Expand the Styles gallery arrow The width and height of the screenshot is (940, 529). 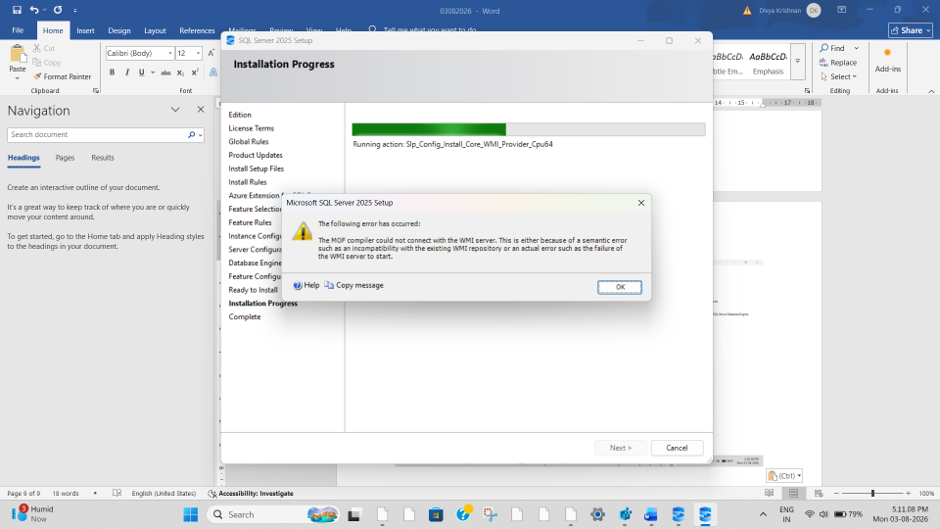pyautogui.click(x=798, y=61)
